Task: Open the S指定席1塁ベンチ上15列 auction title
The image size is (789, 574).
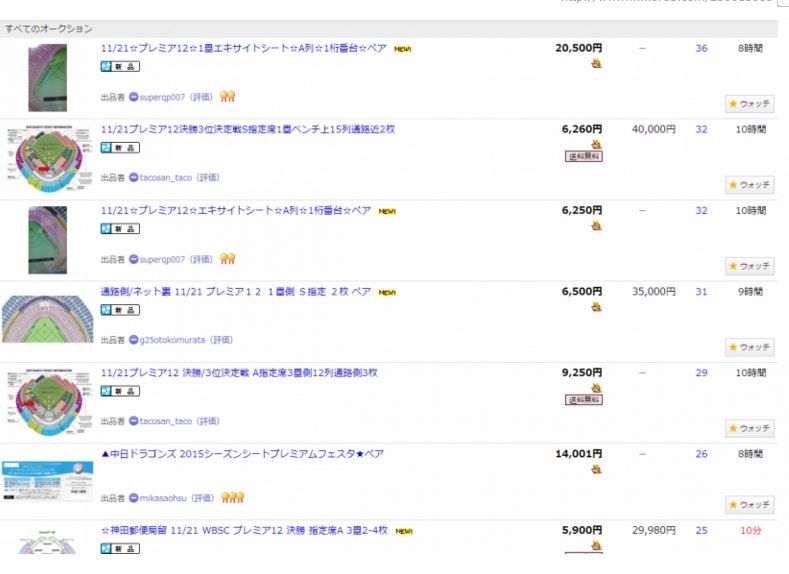Action: tap(248, 129)
